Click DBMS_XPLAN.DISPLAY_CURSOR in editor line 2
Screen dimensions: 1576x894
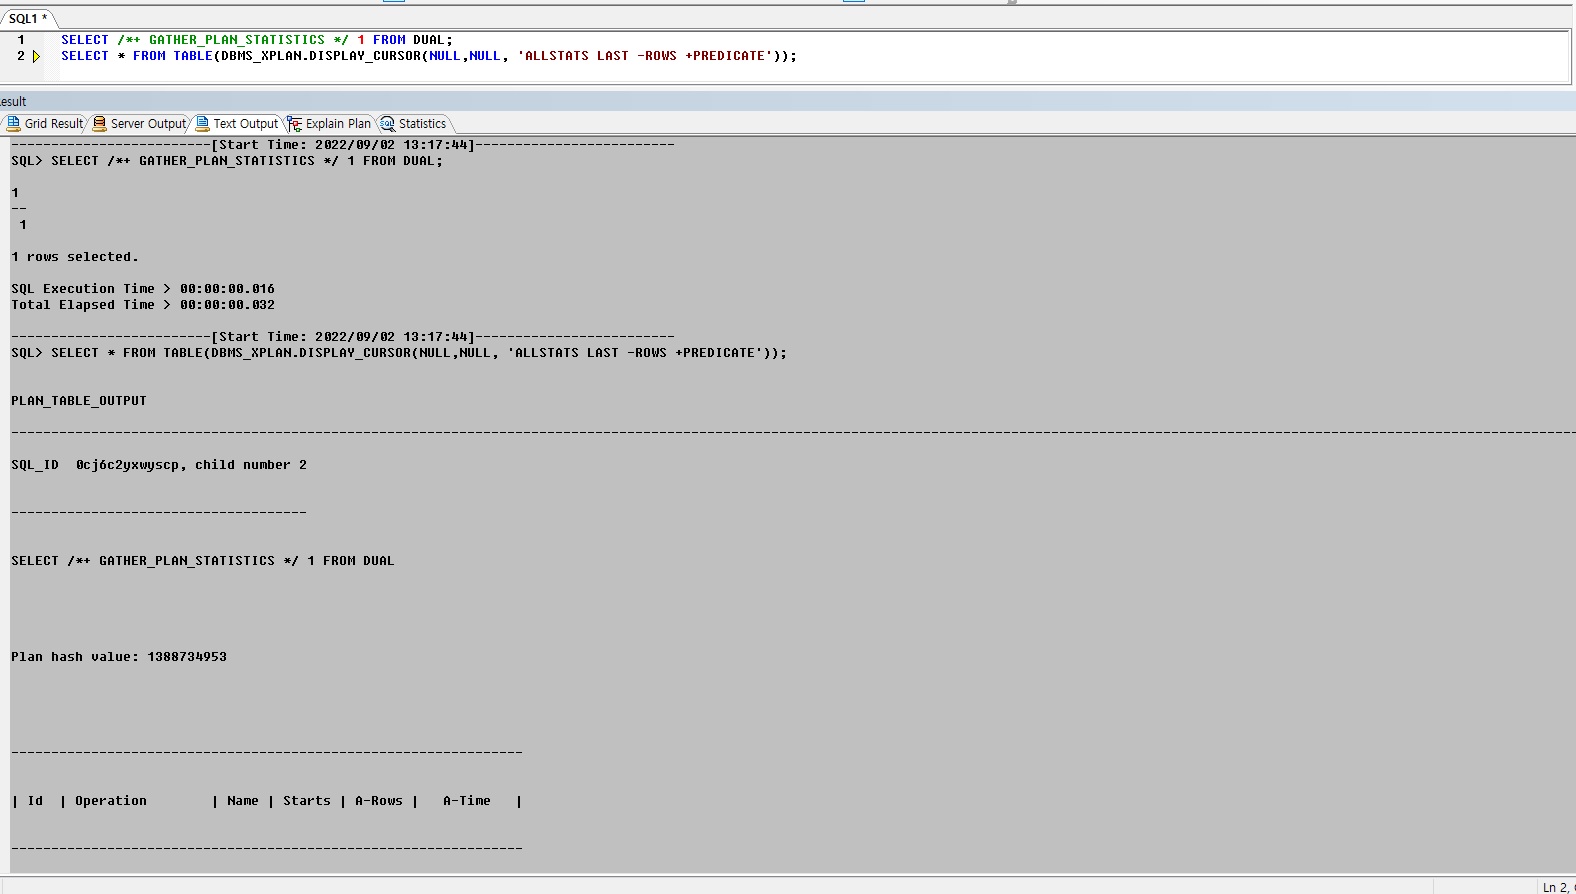click(320, 56)
